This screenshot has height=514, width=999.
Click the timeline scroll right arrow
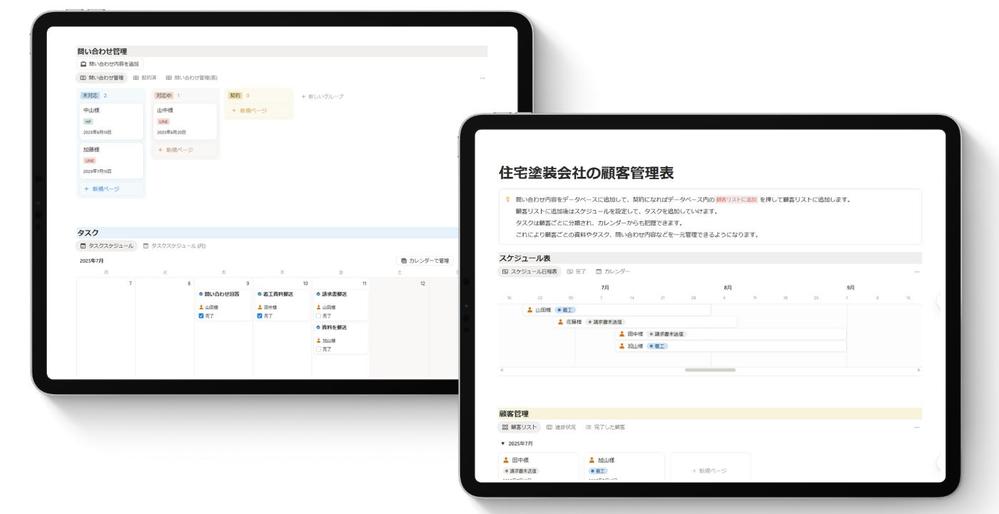pos(918,370)
